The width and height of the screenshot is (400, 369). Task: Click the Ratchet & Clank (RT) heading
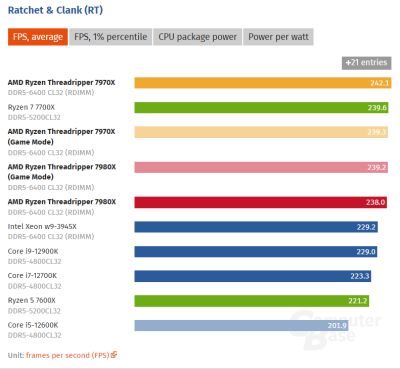pyautogui.click(x=55, y=10)
